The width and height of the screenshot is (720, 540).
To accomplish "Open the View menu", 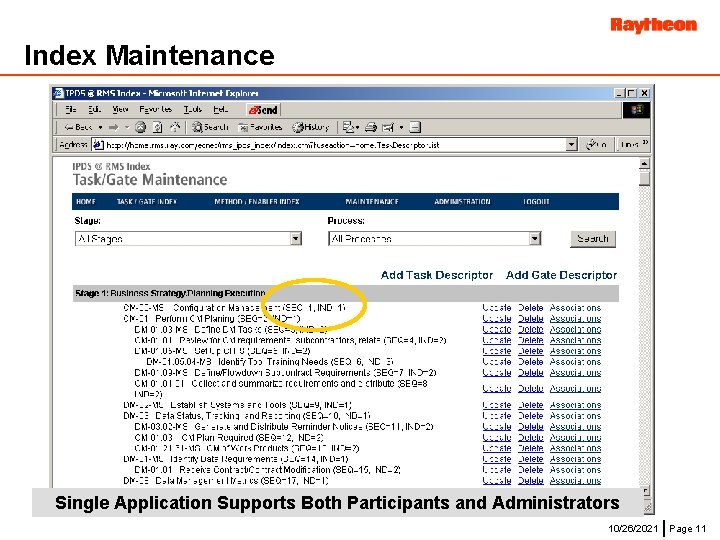I will 120,109.
